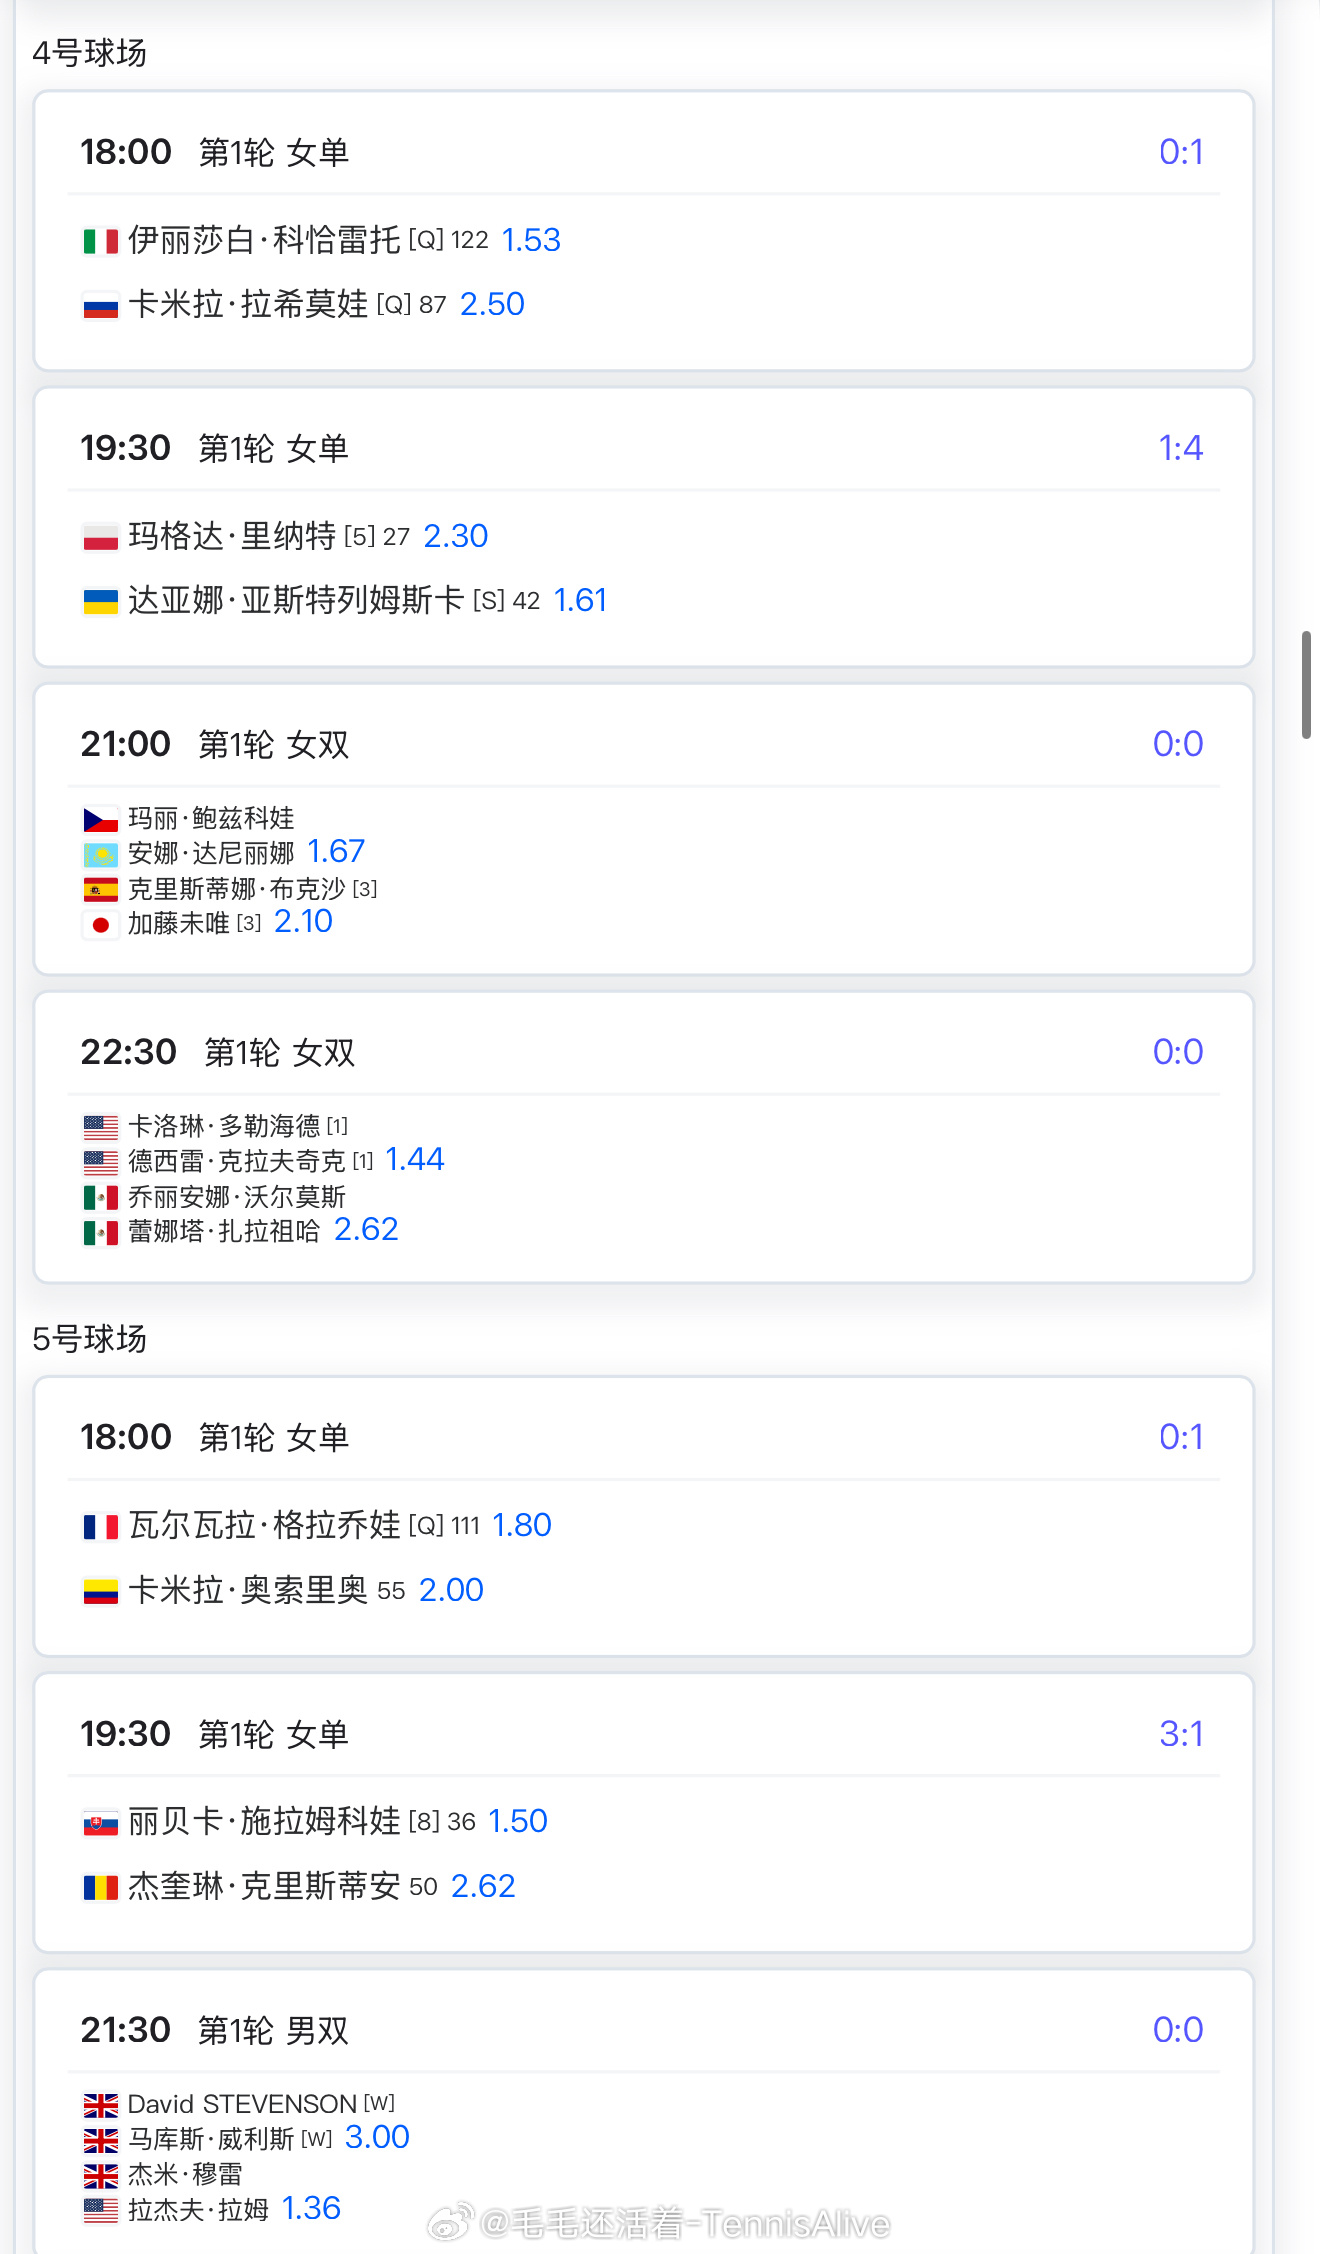The width and height of the screenshot is (1320, 2254).
Task: Click the Russian flag beside 卡米拉·拉希莫娃
Action: pyautogui.click(x=100, y=305)
